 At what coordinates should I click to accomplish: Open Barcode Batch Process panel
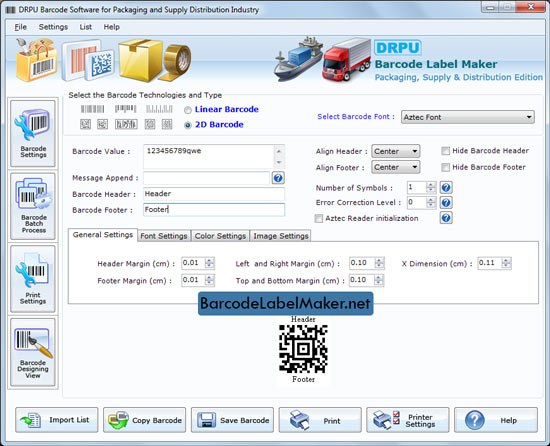tap(33, 206)
